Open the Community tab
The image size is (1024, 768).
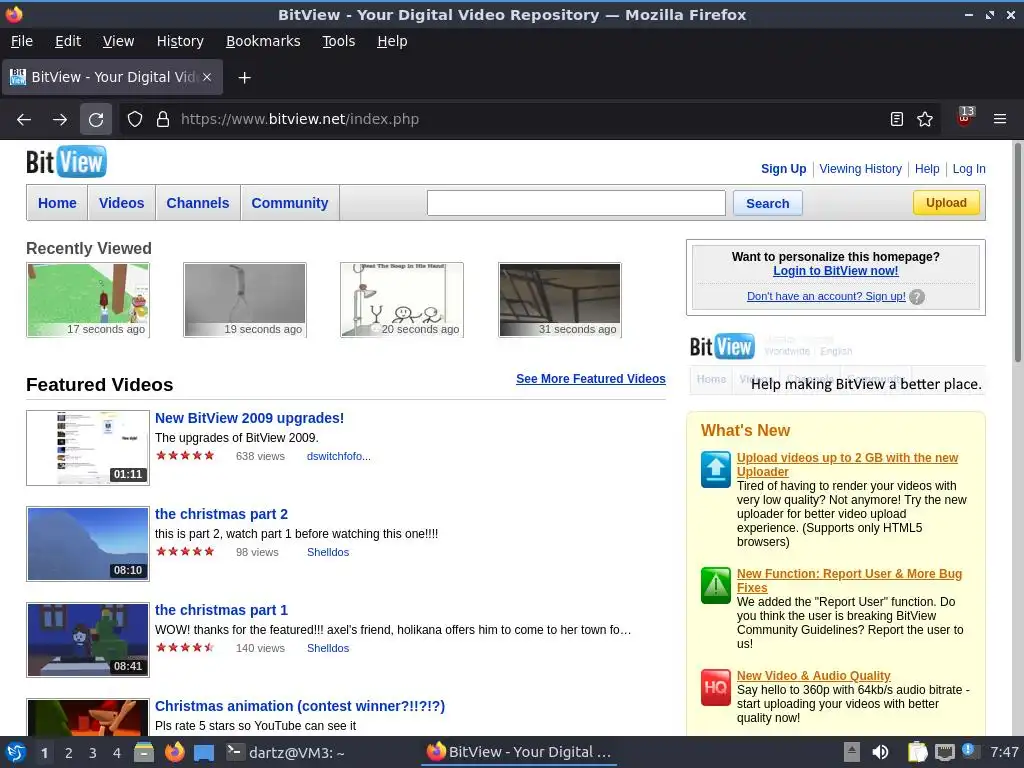coord(289,203)
